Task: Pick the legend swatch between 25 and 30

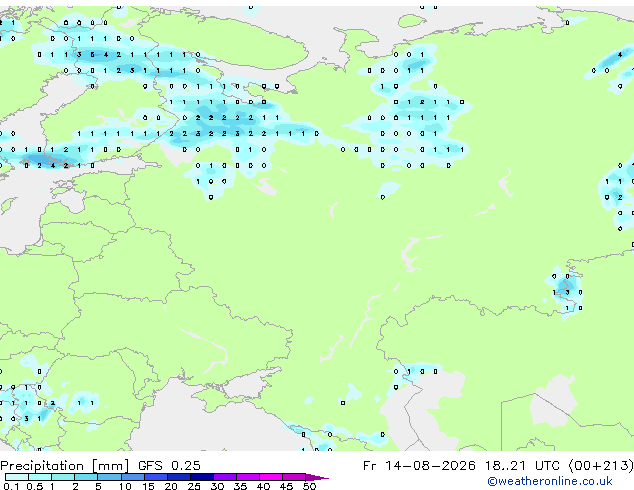Action: [x=202, y=477]
